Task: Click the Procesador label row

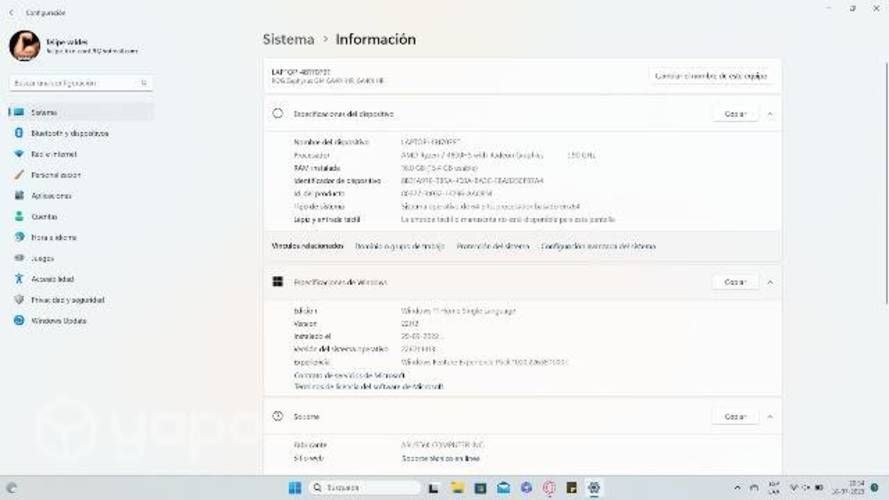Action: pos(312,155)
